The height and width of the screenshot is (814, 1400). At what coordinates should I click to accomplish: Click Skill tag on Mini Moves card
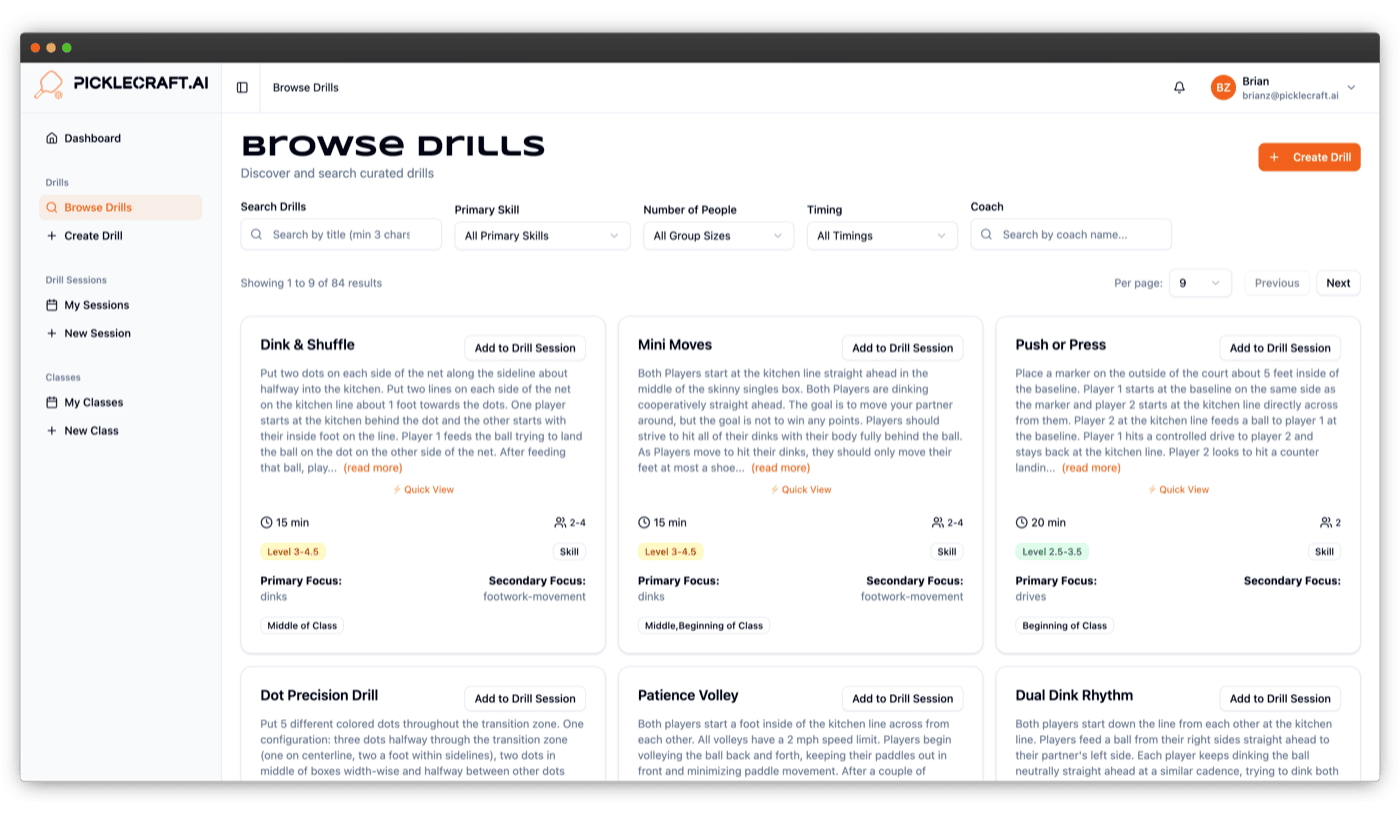(x=947, y=552)
